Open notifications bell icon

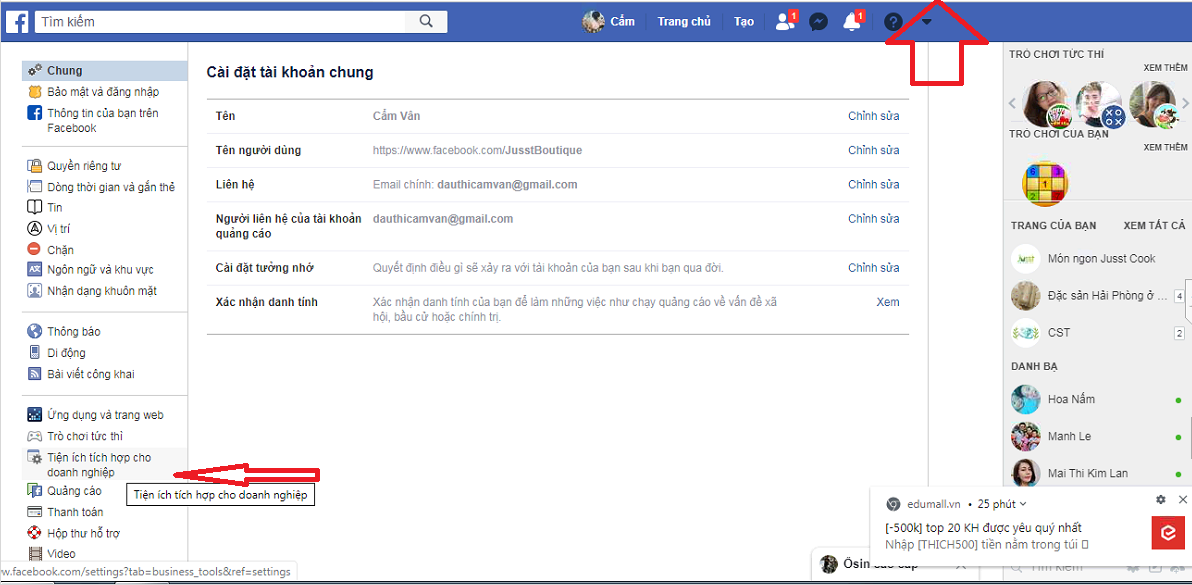point(852,22)
